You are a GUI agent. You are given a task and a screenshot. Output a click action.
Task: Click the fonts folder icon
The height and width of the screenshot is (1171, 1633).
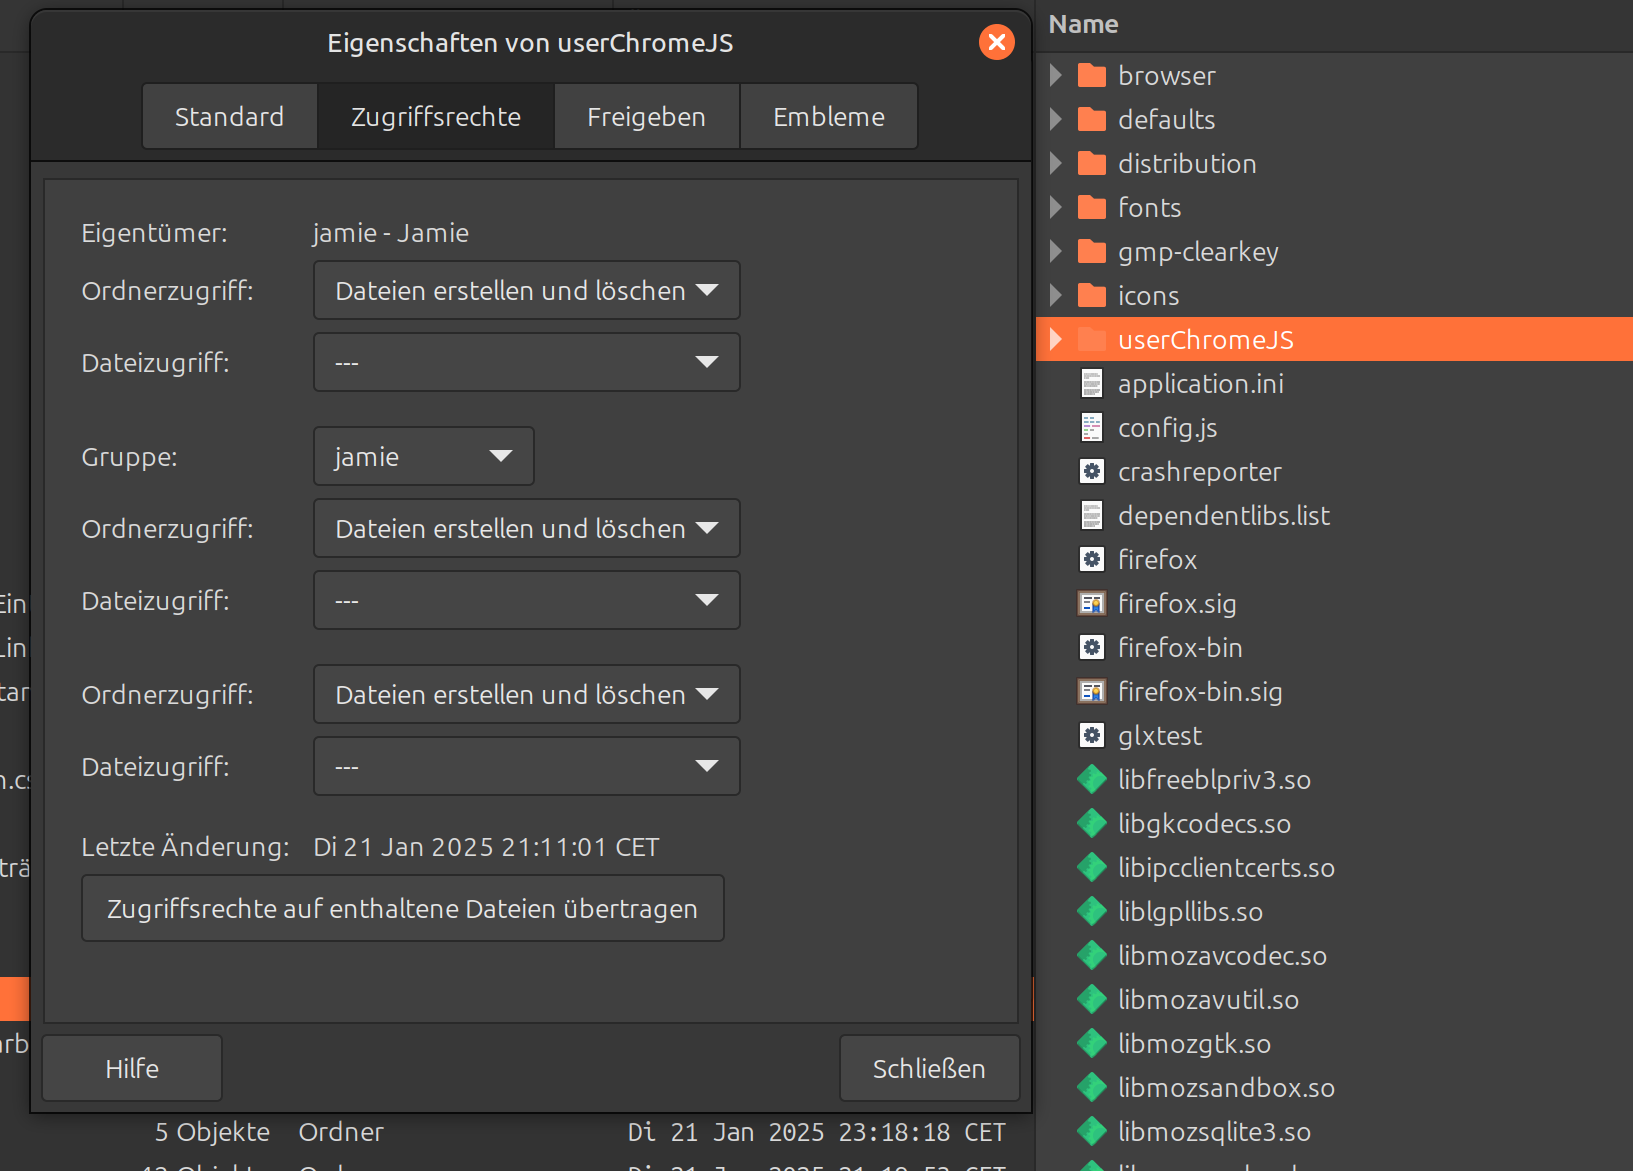[x=1091, y=208]
